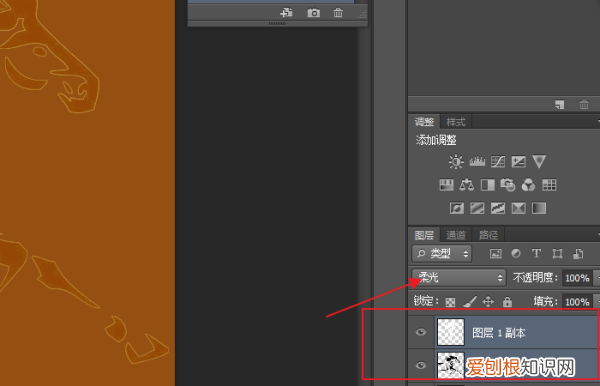This screenshot has height=386, width=600.
Task: Lock layer position move icon
Action: coord(488,302)
